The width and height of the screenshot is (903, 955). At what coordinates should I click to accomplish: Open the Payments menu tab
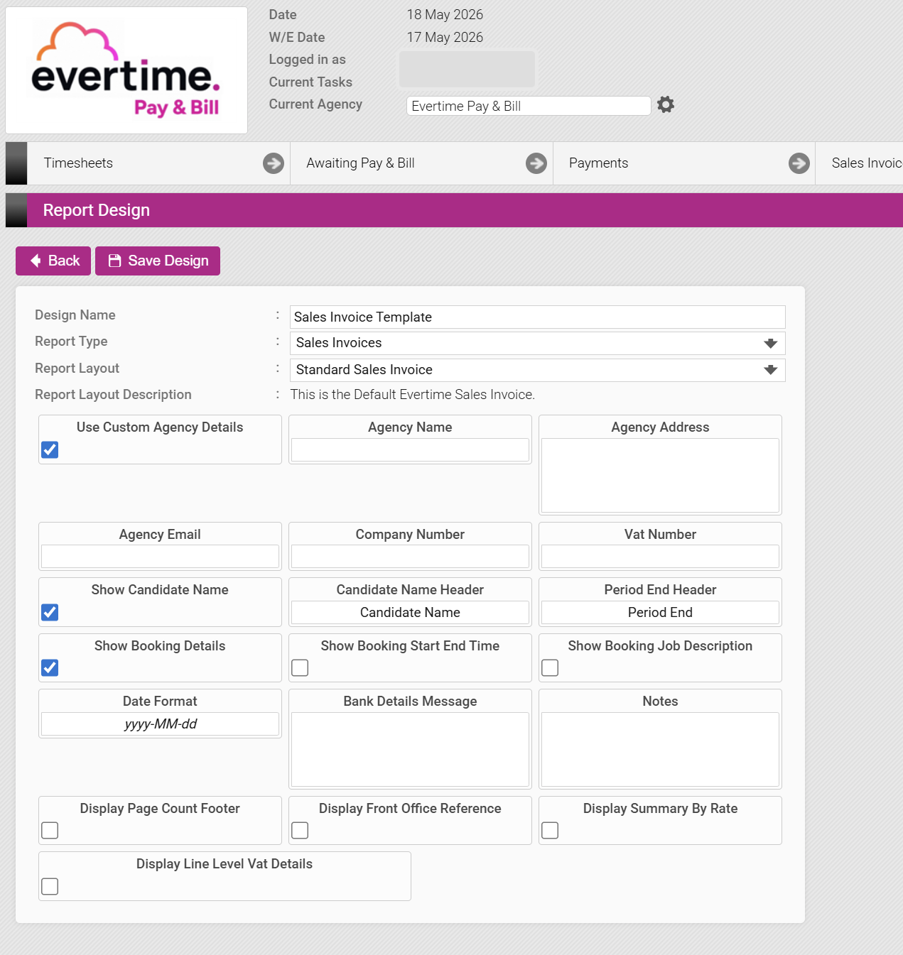(684, 163)
